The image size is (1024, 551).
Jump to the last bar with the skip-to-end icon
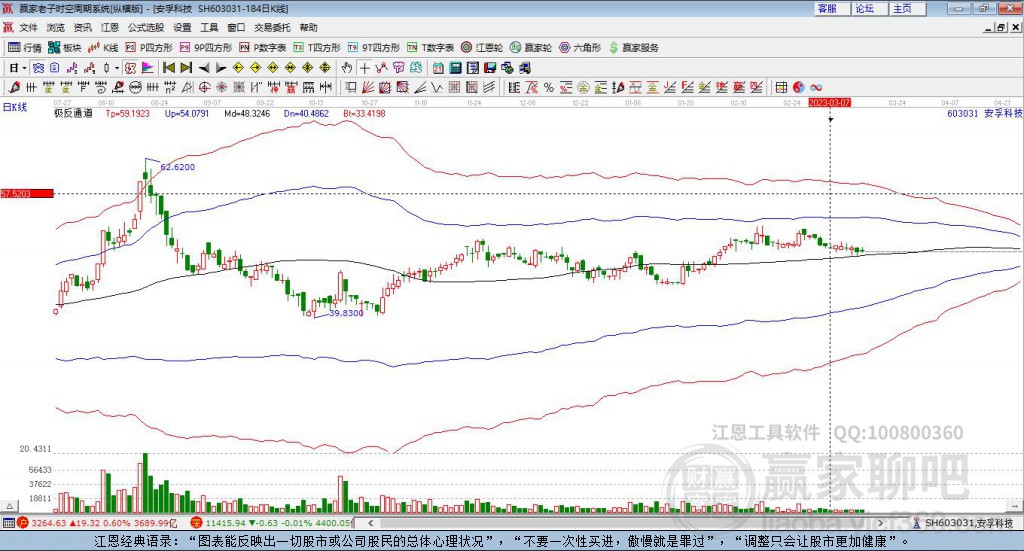coord(186,68)
